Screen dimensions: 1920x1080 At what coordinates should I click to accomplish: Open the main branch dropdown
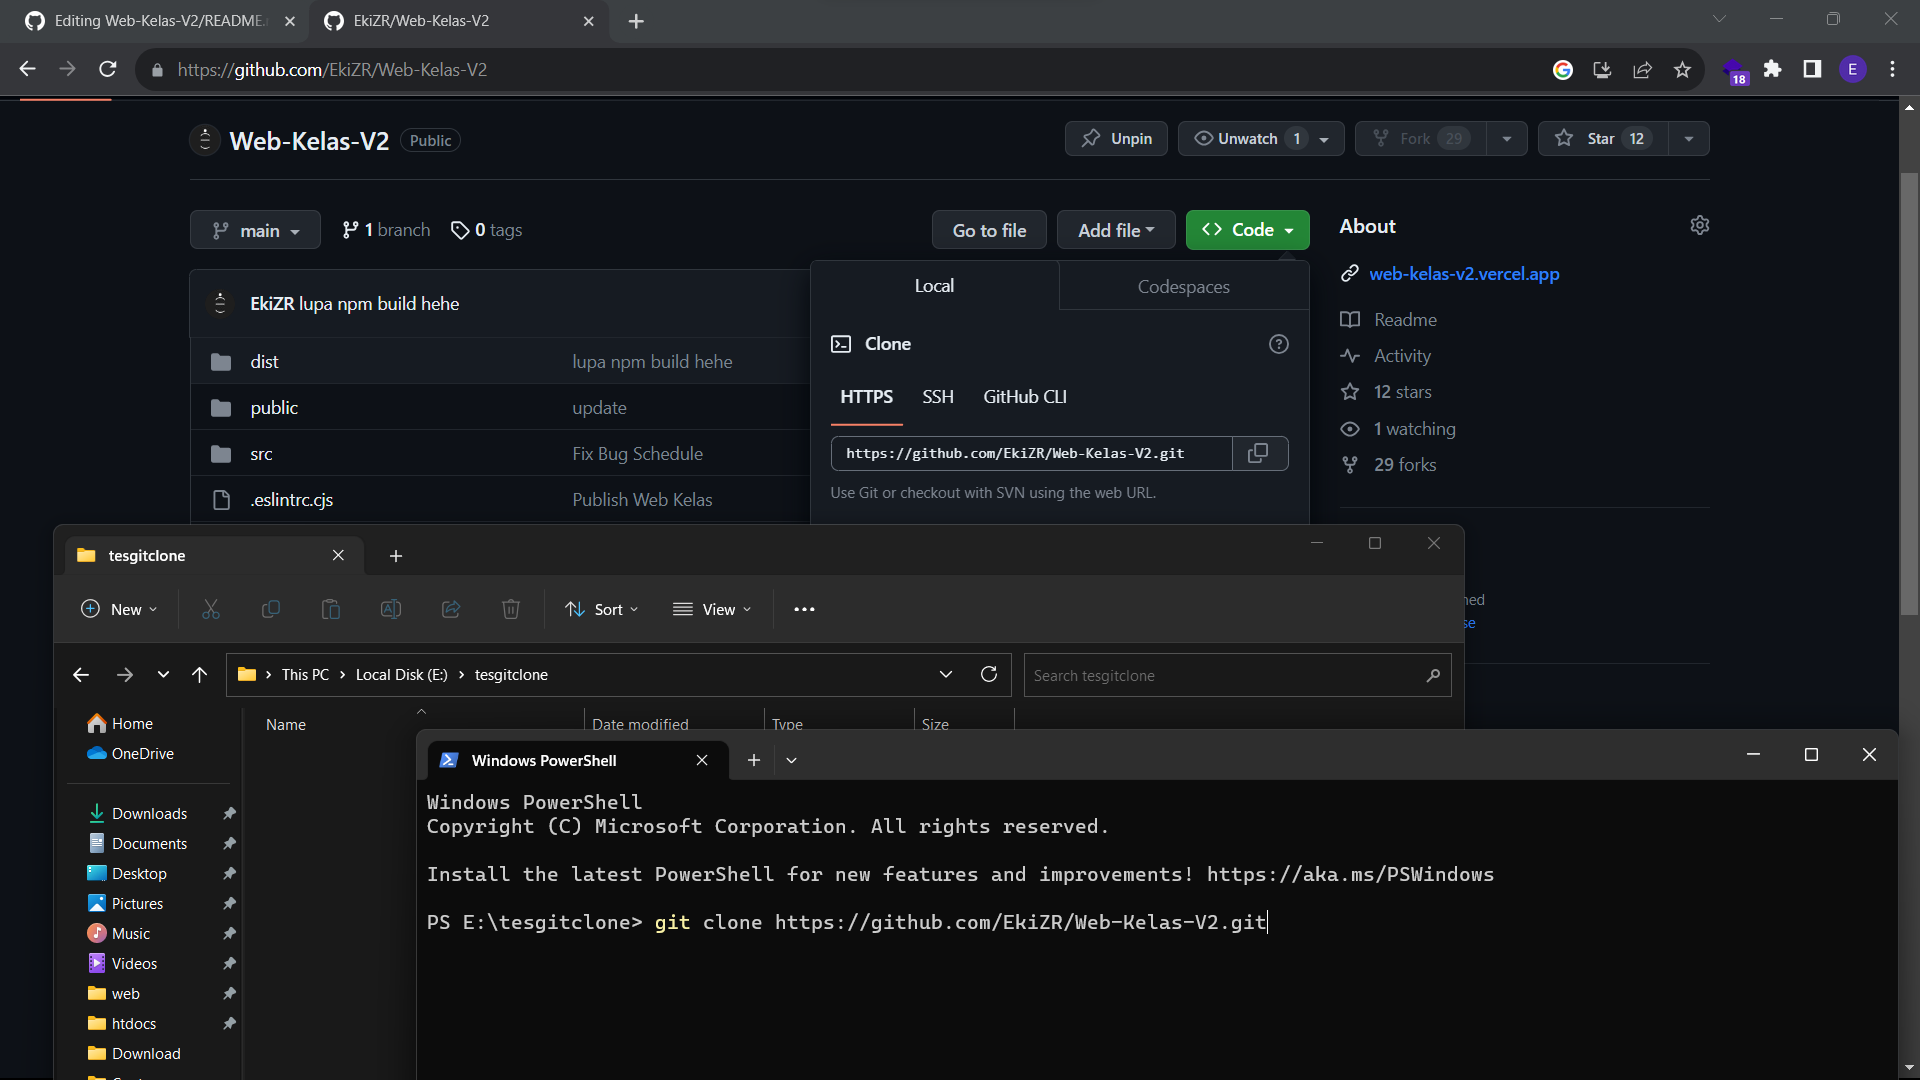[x=254, y=229]
